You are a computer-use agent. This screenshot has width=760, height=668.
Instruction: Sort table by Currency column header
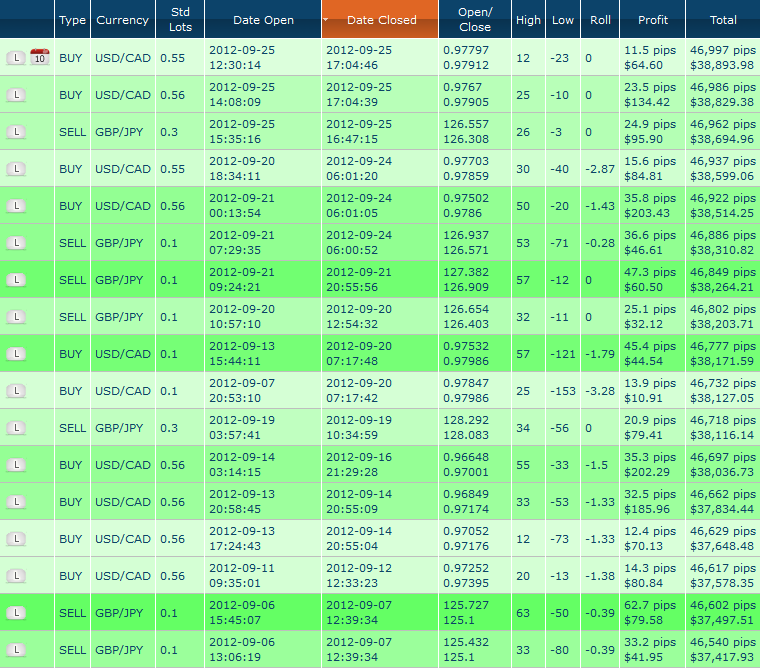pos(123,19)
